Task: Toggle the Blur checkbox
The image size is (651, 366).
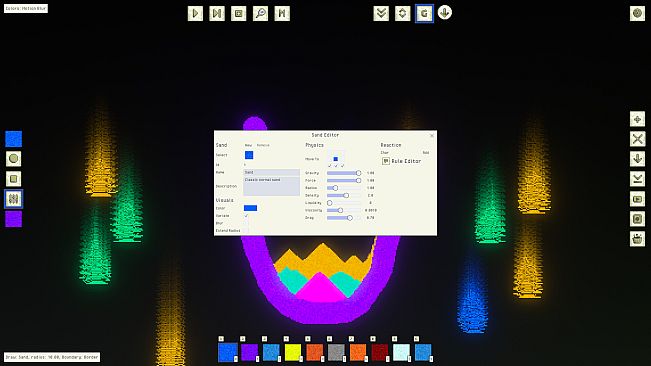Action: (x=246, y=223)
